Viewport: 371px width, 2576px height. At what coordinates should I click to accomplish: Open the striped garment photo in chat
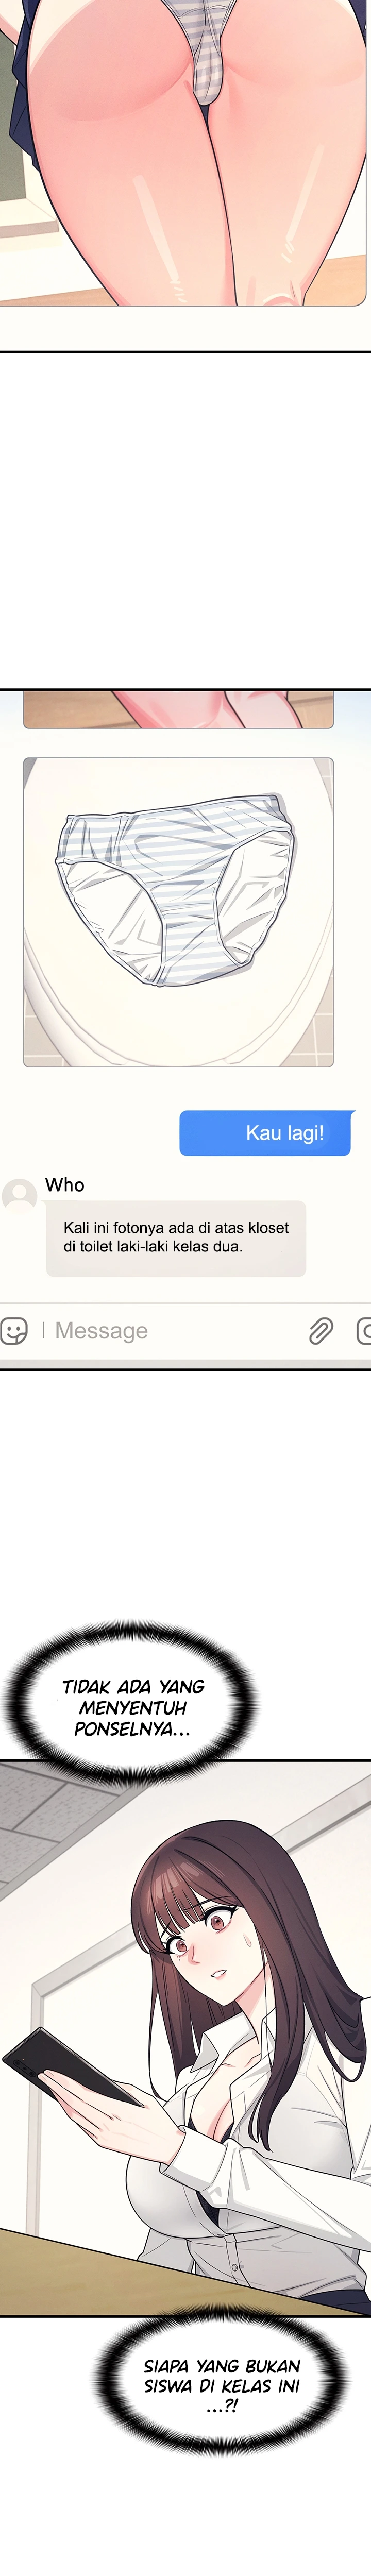[x=178, y=912]
